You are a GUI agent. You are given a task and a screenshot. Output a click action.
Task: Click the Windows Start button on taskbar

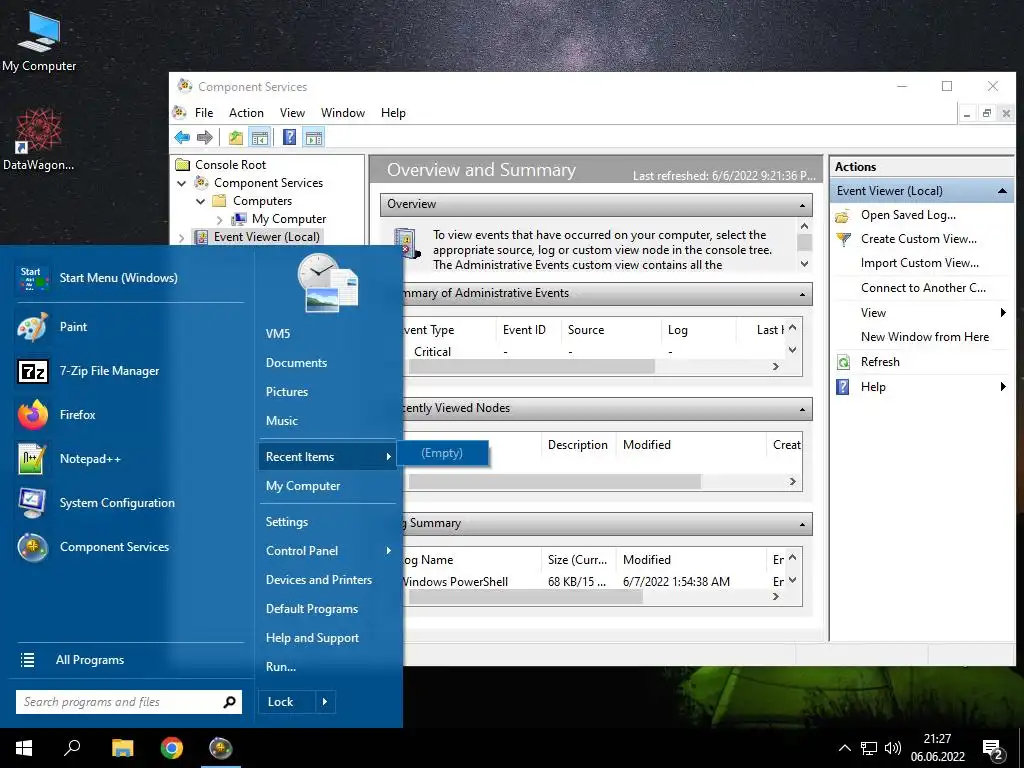(24, 748)
